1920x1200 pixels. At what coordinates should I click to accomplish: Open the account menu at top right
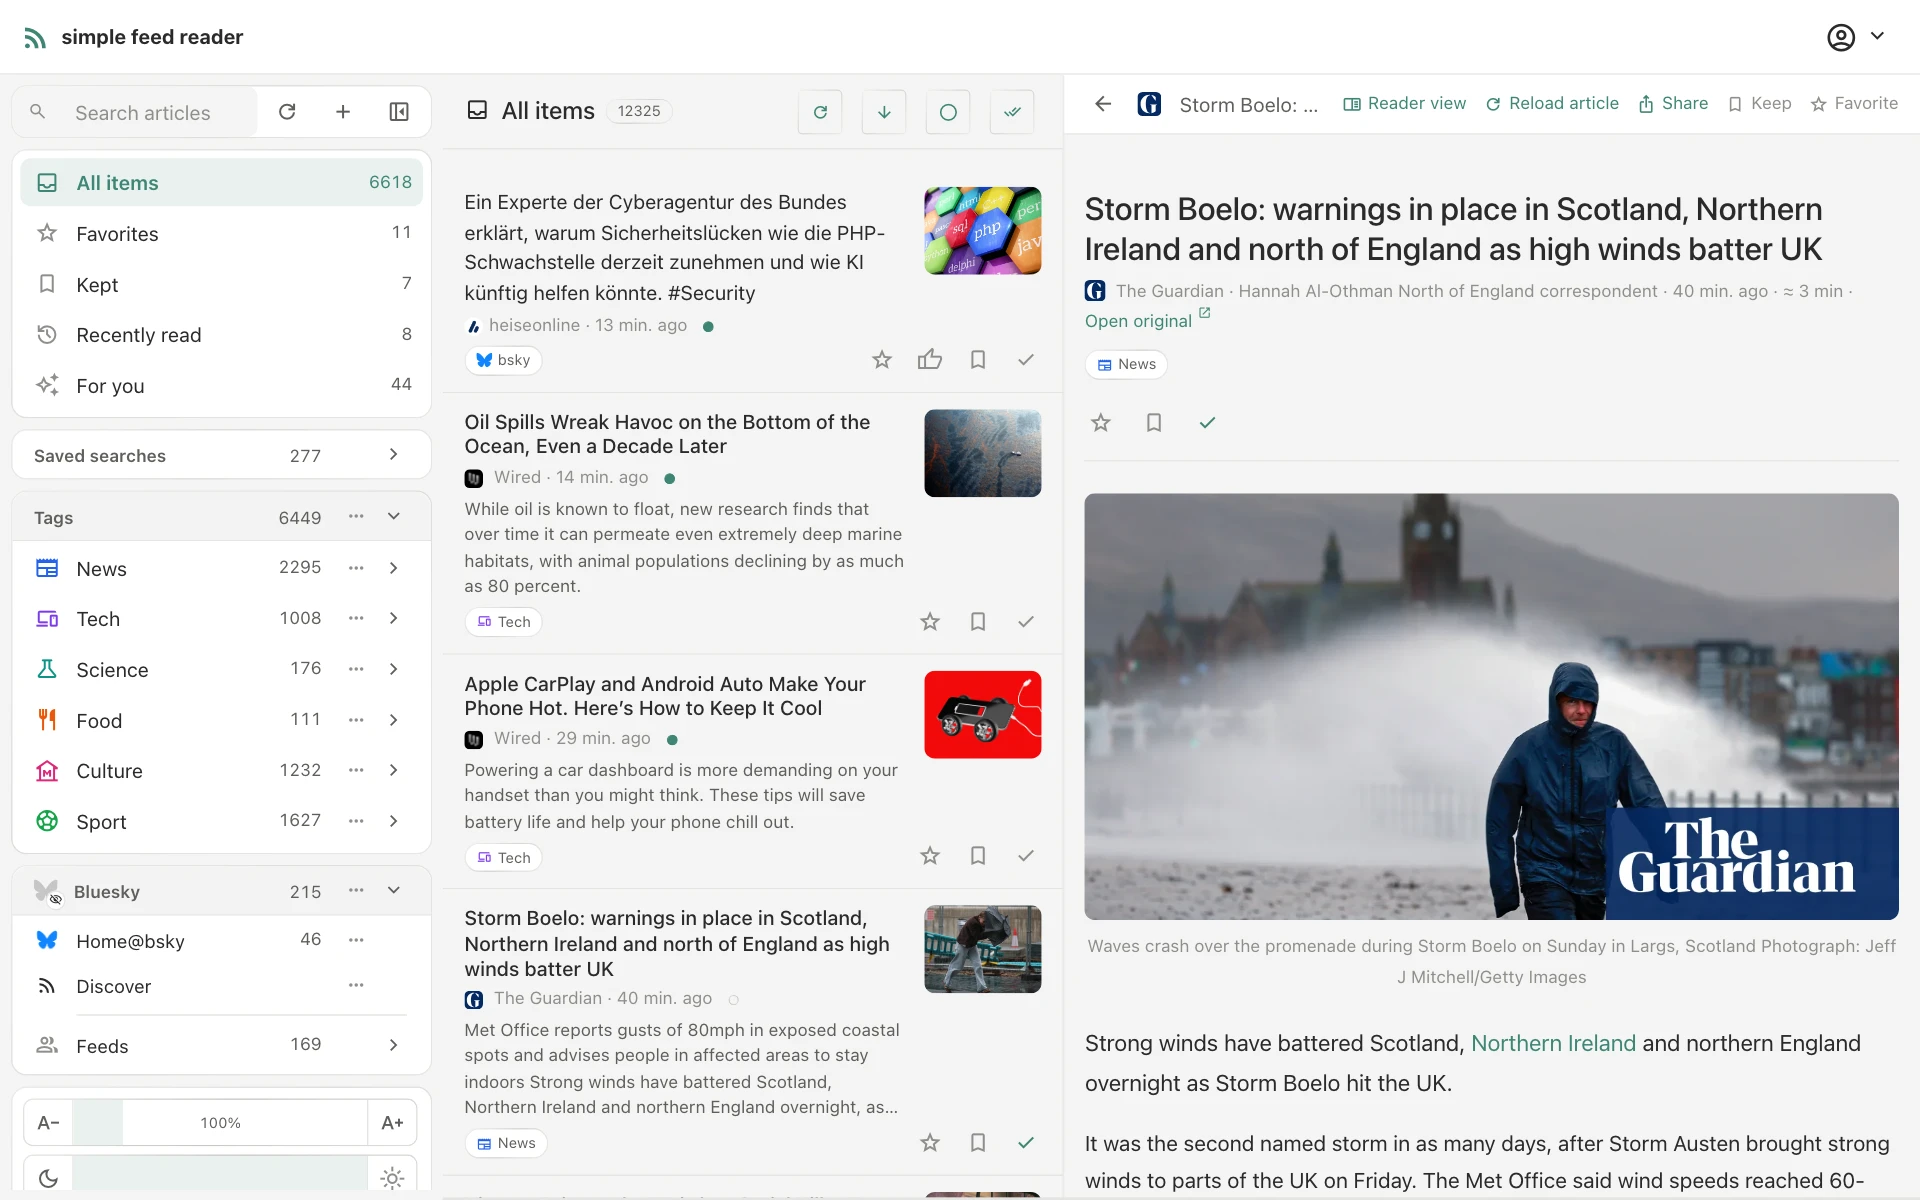[x=1856, y=37]
